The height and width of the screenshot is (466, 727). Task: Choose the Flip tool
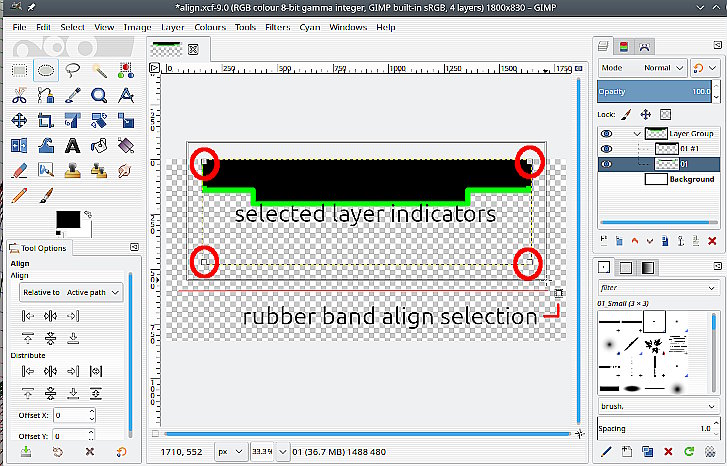click(19, 146)
